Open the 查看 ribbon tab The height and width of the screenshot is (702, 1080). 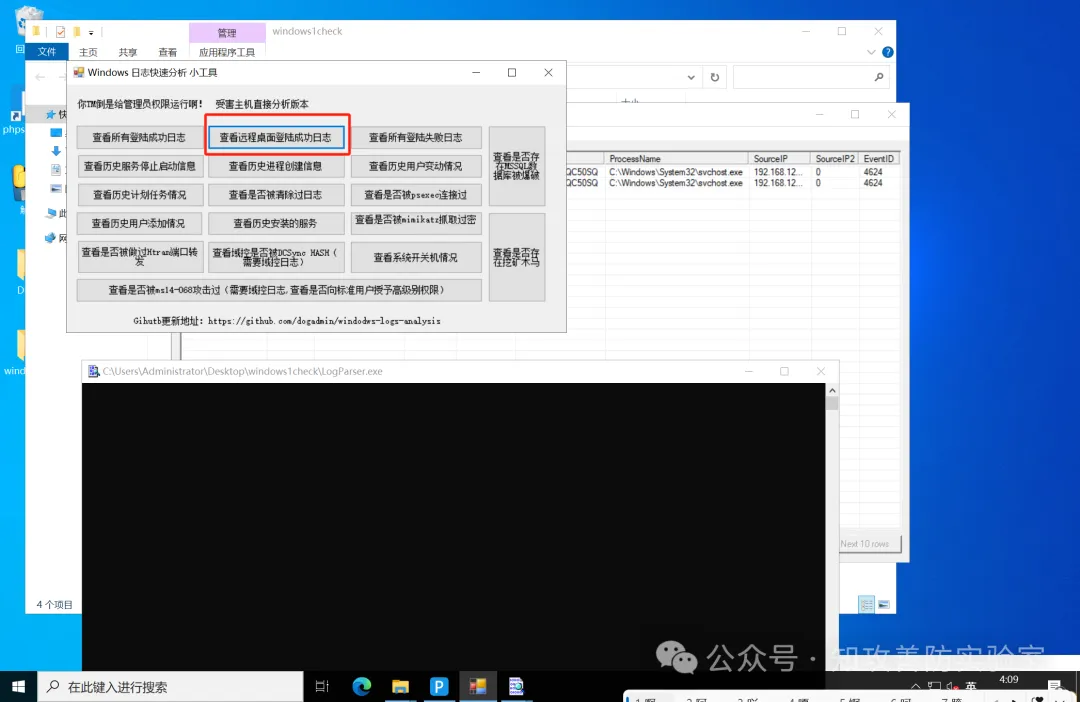(x=167, y=52)
